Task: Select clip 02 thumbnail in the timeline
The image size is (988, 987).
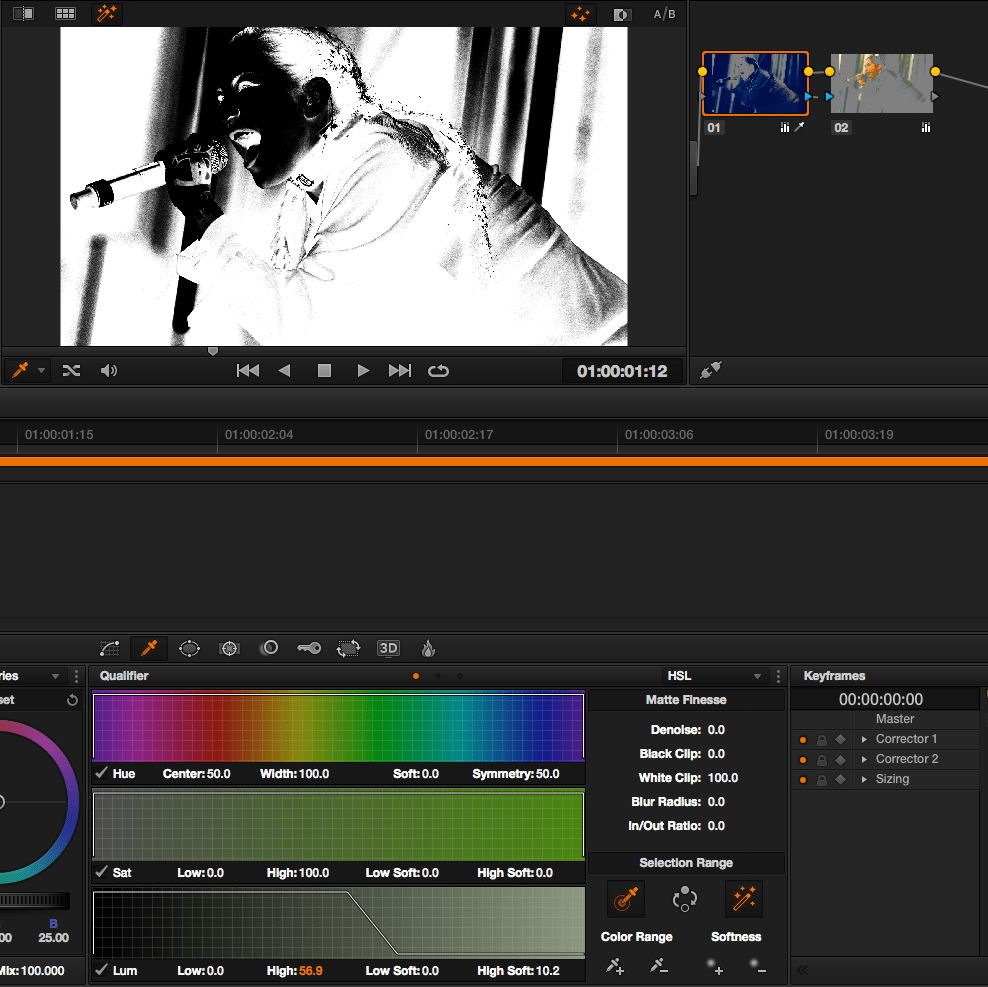Action: pos(881,82)
